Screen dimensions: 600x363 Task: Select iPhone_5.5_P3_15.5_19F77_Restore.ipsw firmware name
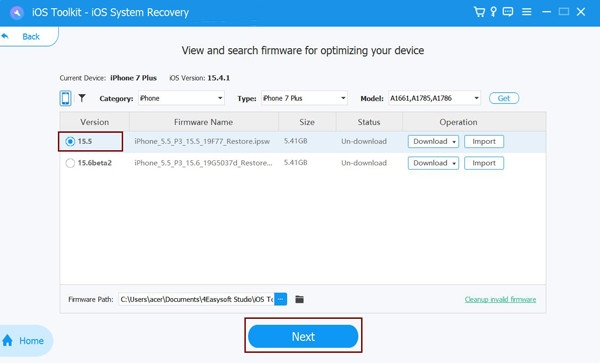pyautogui.click(x=202, y=142)
